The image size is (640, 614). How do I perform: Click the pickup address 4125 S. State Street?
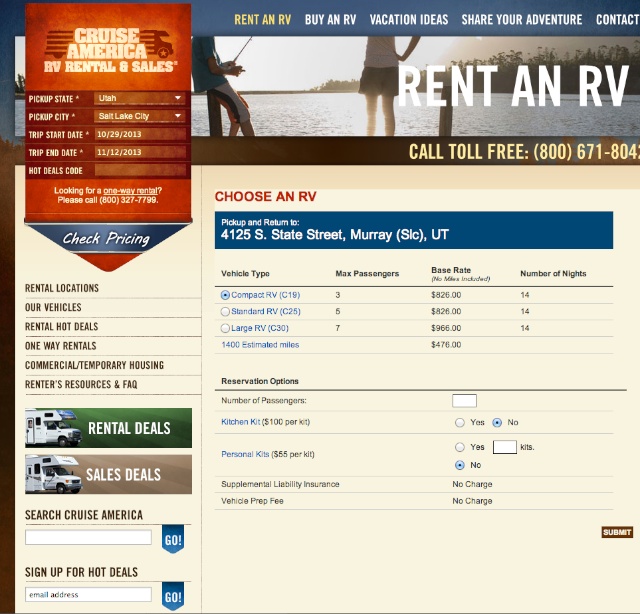tap(335, 235)
